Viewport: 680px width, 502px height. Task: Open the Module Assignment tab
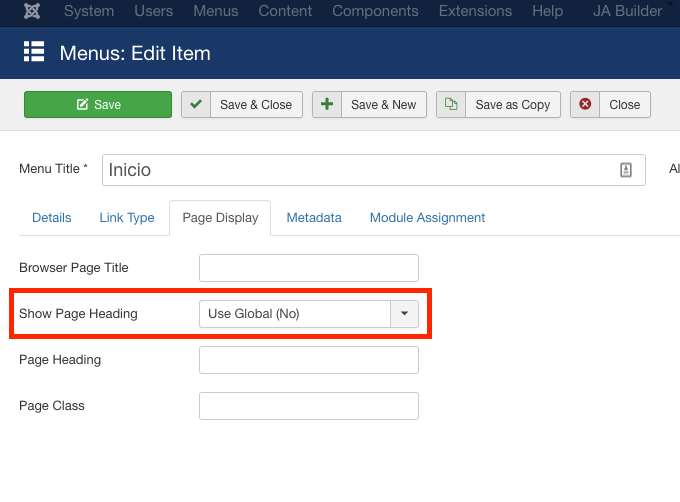[x=427, y=217]
